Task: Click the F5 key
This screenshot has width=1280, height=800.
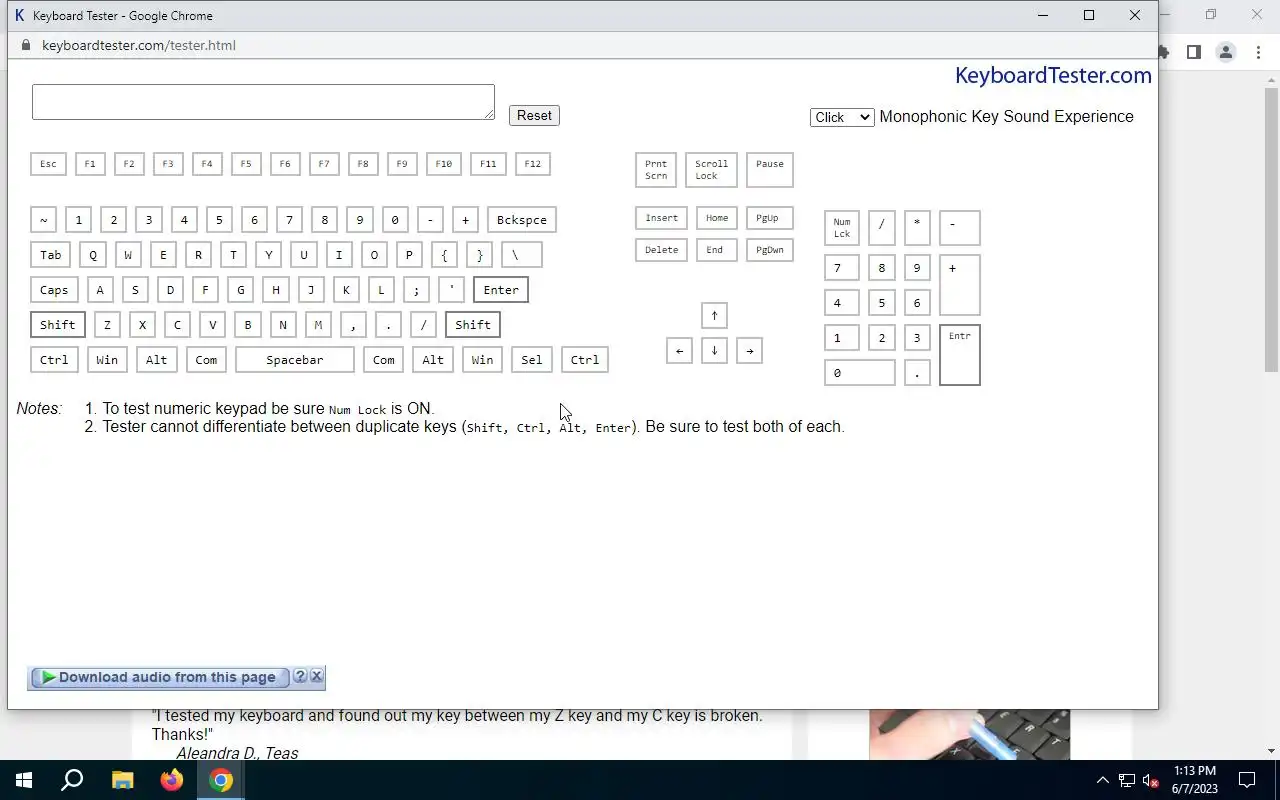Action: point(245,164)
